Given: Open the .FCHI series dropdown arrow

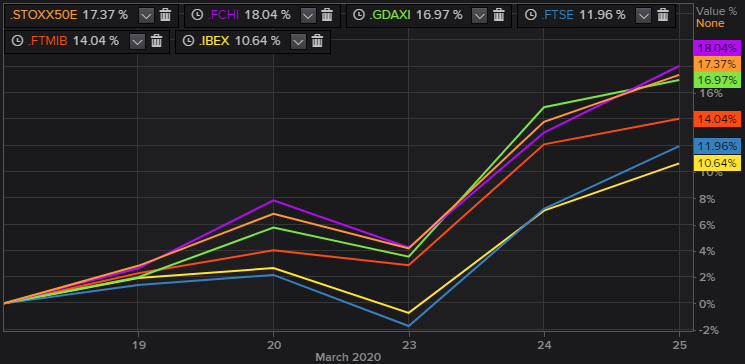Looking at the screenshot, I should click(x=309, y=16).
